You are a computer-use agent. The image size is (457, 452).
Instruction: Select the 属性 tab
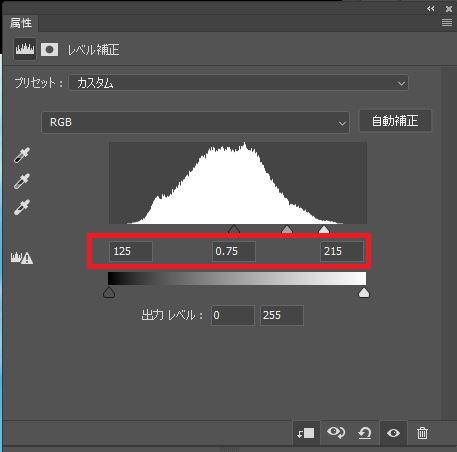tap(21, 23)
